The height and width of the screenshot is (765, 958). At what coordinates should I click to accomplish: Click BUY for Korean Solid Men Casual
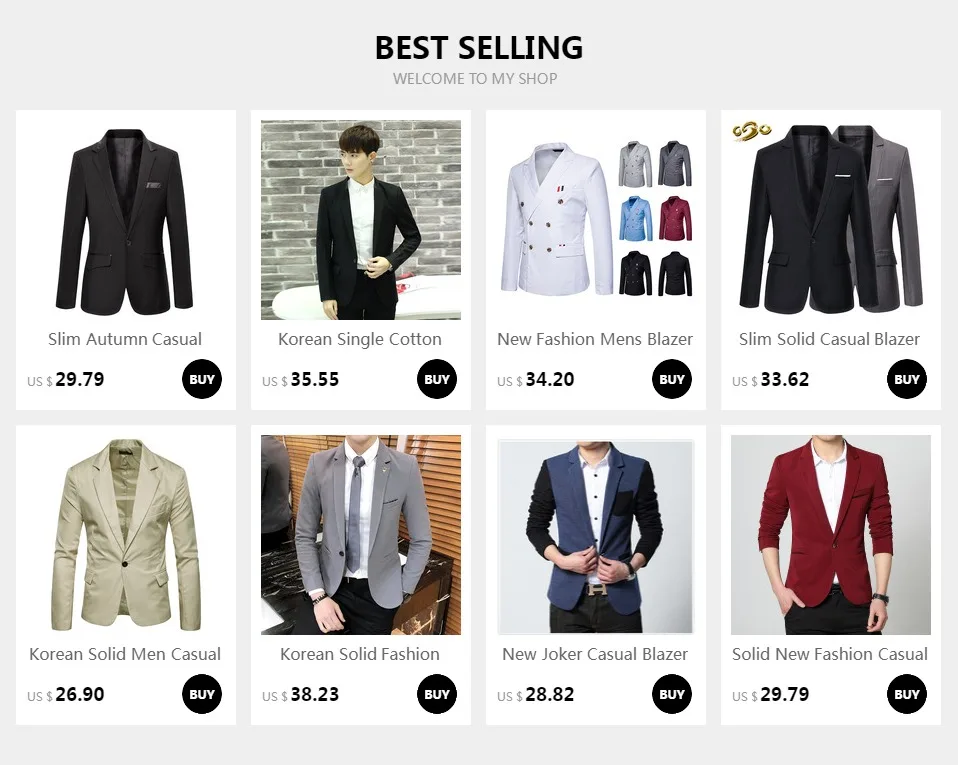click(x=202, y=694)
